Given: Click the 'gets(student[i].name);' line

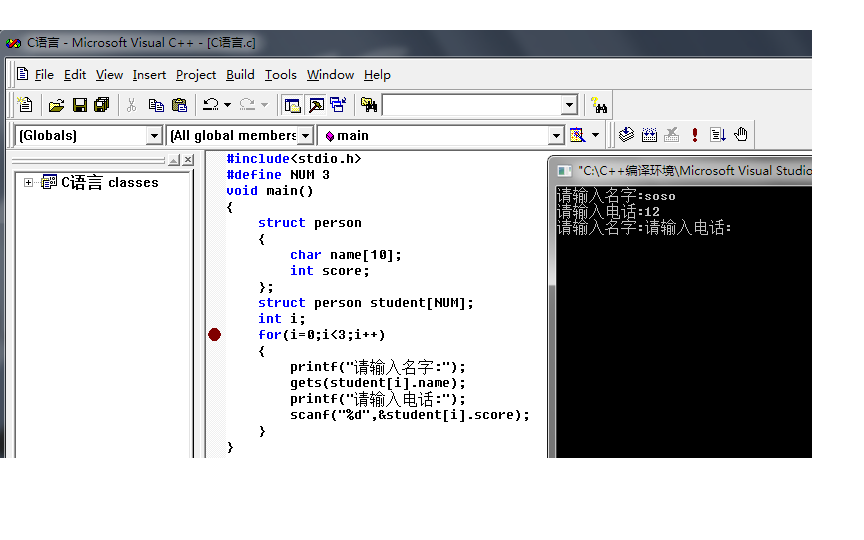Looking at the screenshot, I should coord(377,382).
